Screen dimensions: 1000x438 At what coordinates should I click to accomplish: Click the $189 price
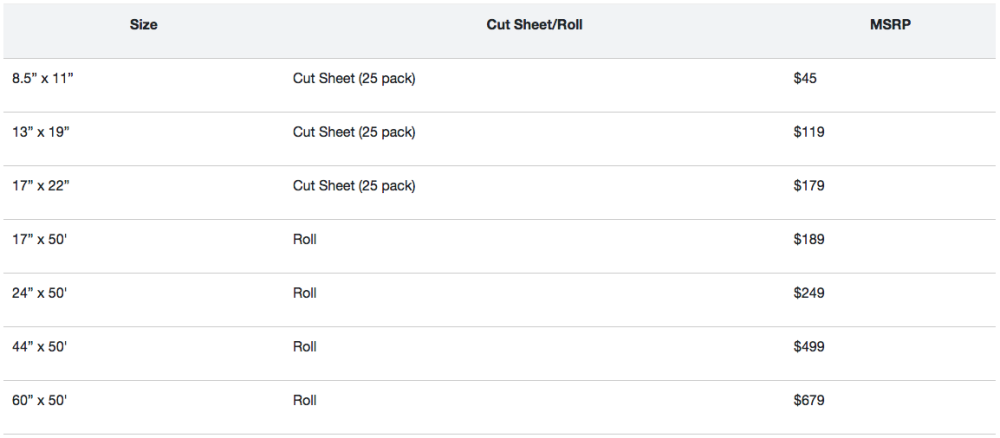coord(809,239)
